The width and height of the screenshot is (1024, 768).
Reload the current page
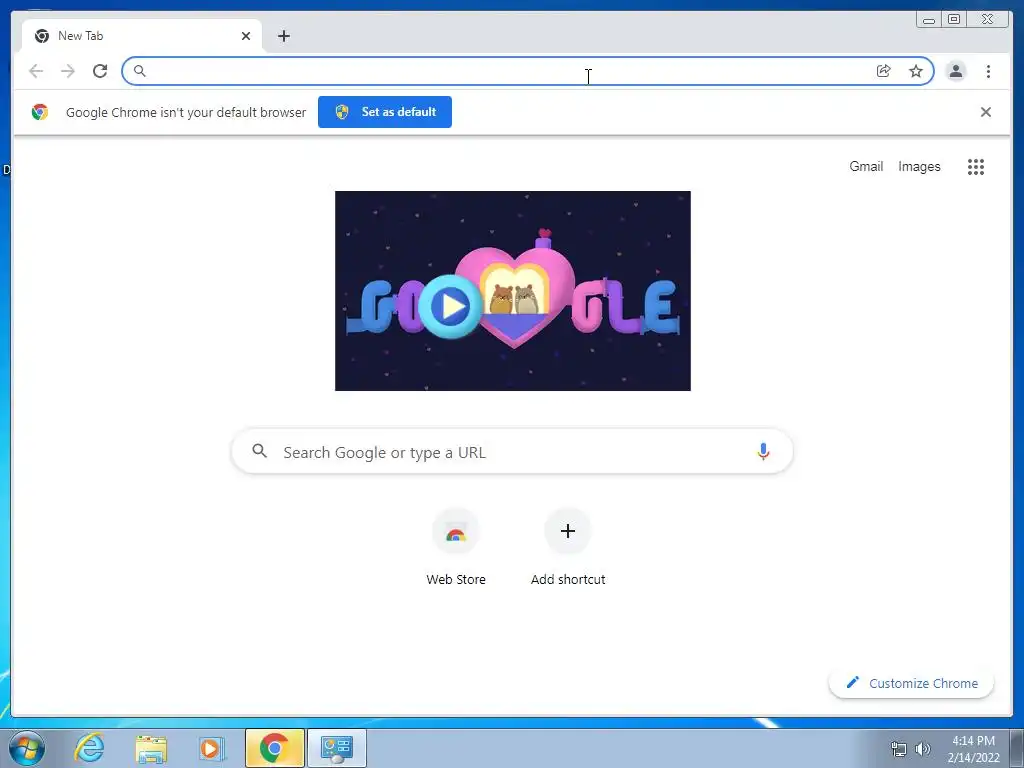point(100,71)
